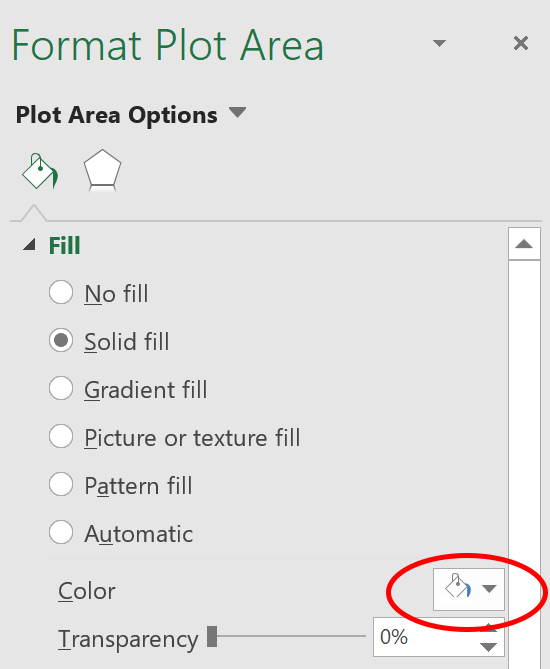Open the fill color dropdown arrow
Screen dimensions: 550x669
click(489, 589)
